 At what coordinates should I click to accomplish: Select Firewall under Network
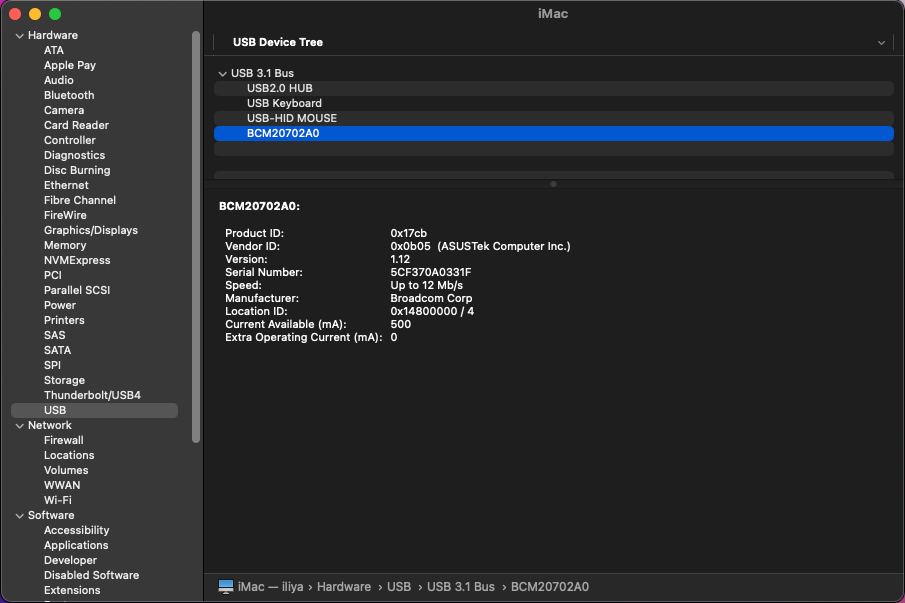click(x=63, y=440)
